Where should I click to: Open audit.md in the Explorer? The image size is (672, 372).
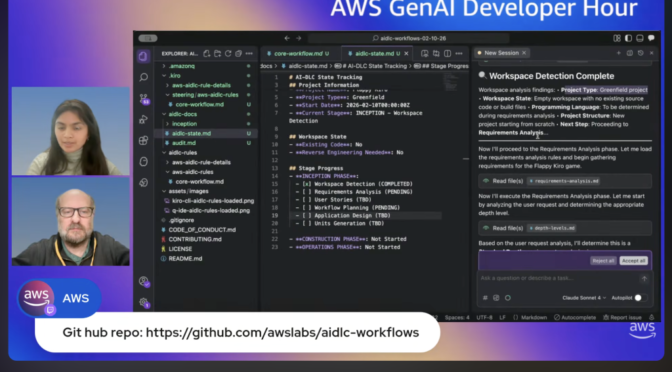point(184,143)
